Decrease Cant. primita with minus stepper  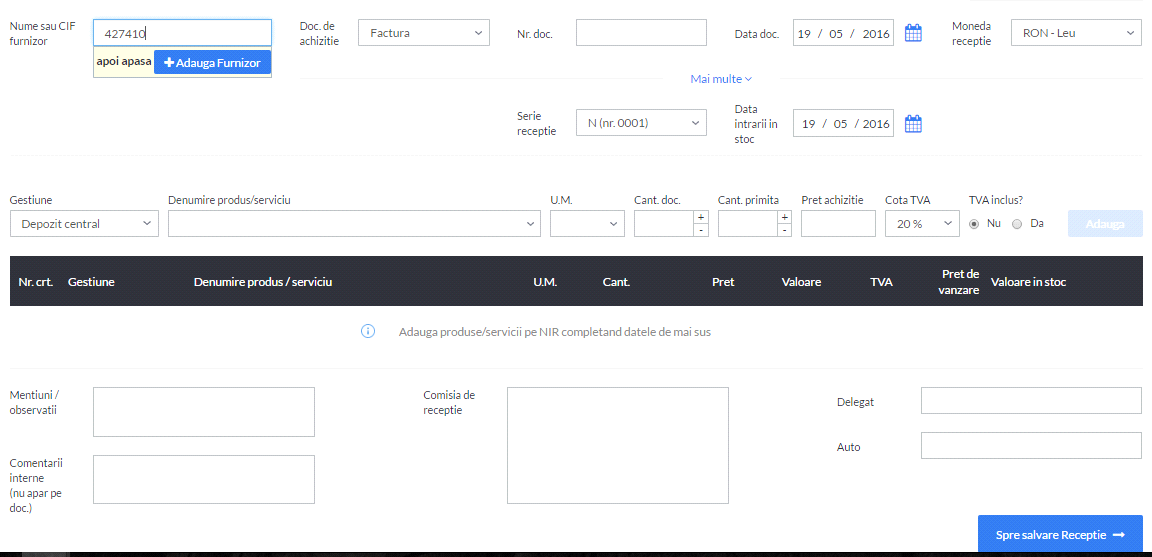(x=785, y=230)
